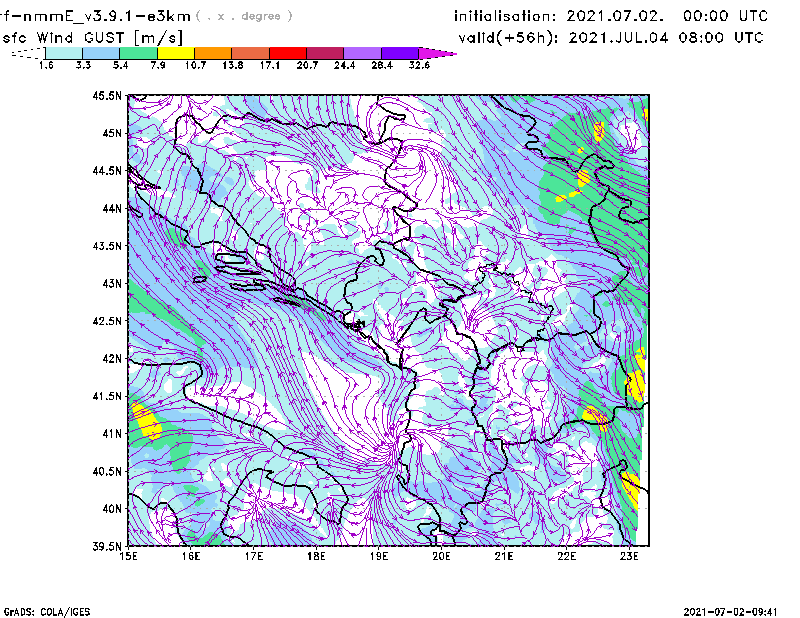Click the 'initialisation: 2021.07.02. 00:00 UTC' text

tap(611, 16)
